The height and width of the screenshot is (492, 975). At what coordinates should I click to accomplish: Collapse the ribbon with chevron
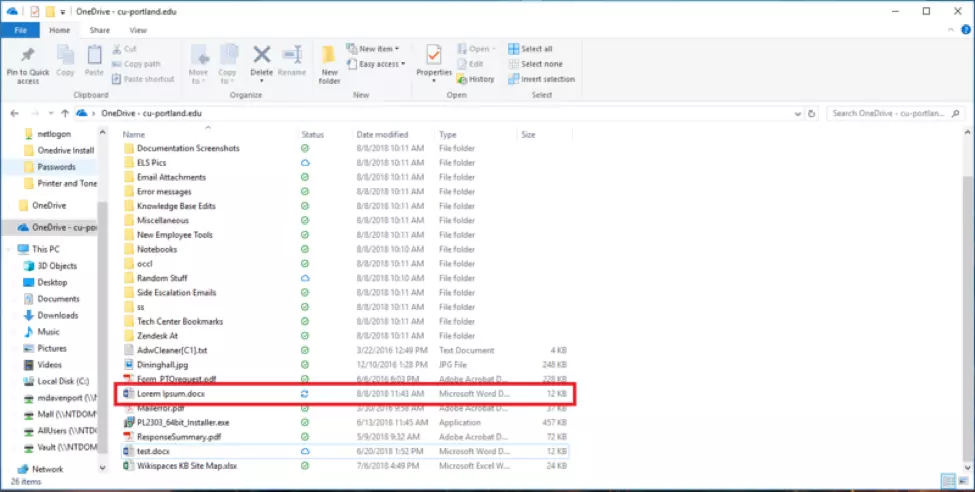click(951, 29)
